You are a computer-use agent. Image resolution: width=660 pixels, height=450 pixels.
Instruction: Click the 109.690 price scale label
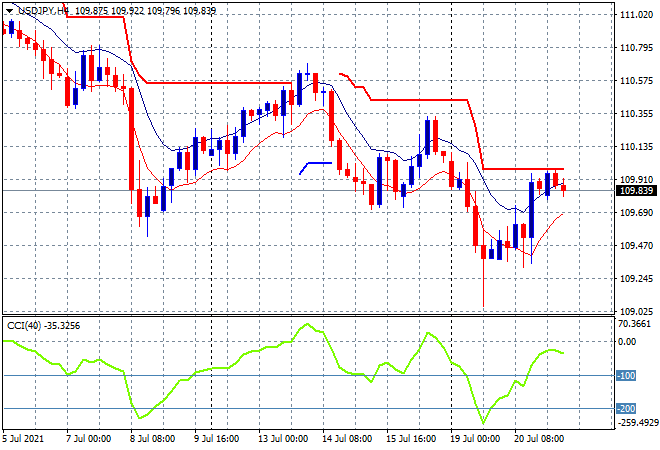click(636, 213)
